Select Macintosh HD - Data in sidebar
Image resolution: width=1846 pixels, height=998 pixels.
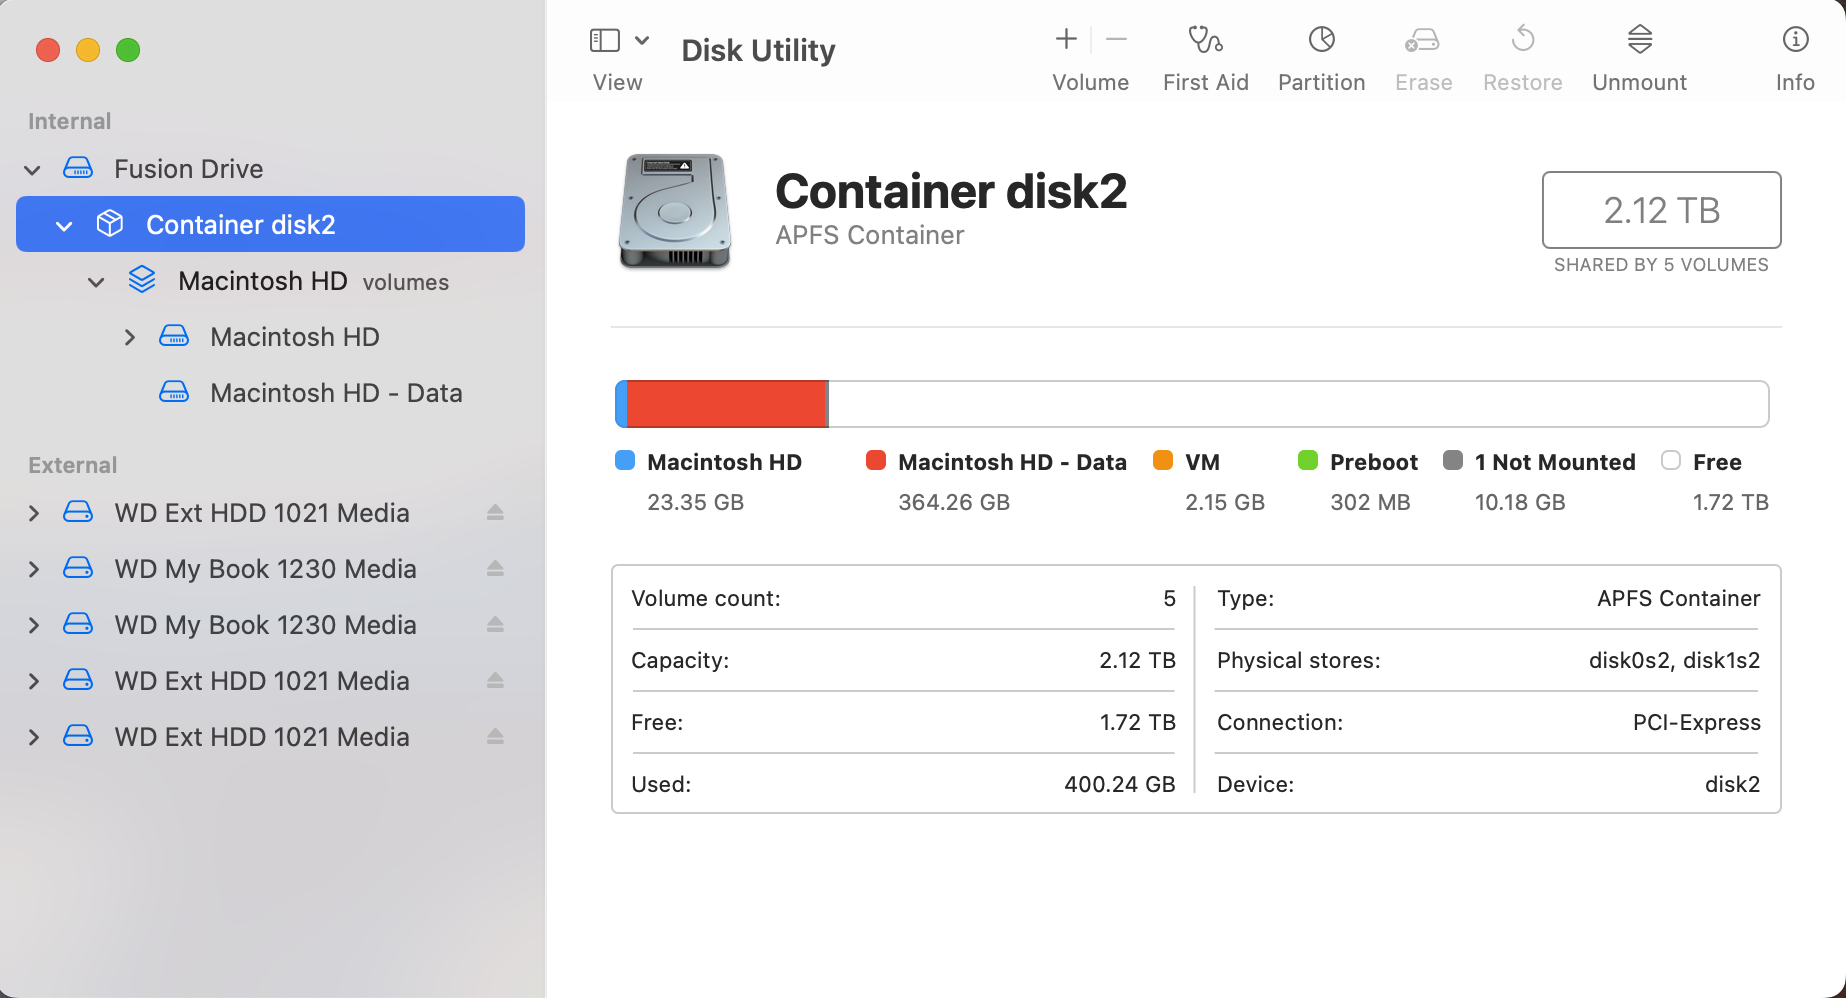[336, 392]
